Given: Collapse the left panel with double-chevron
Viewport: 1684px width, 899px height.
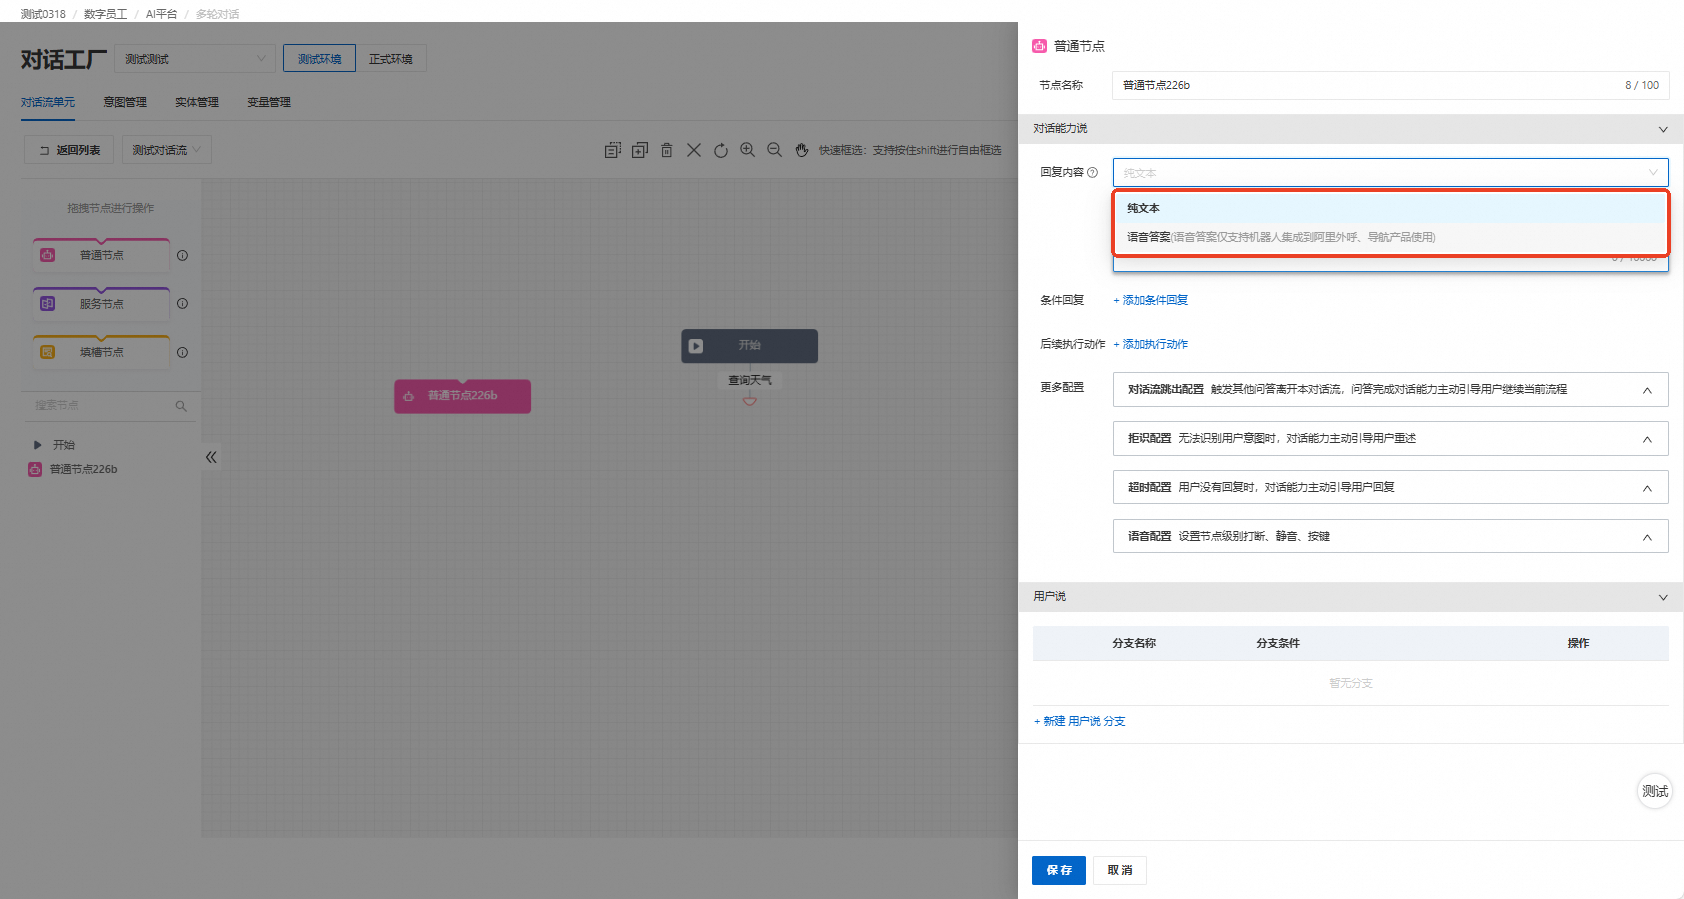Looking at the screenshot, I should point(211,457).
